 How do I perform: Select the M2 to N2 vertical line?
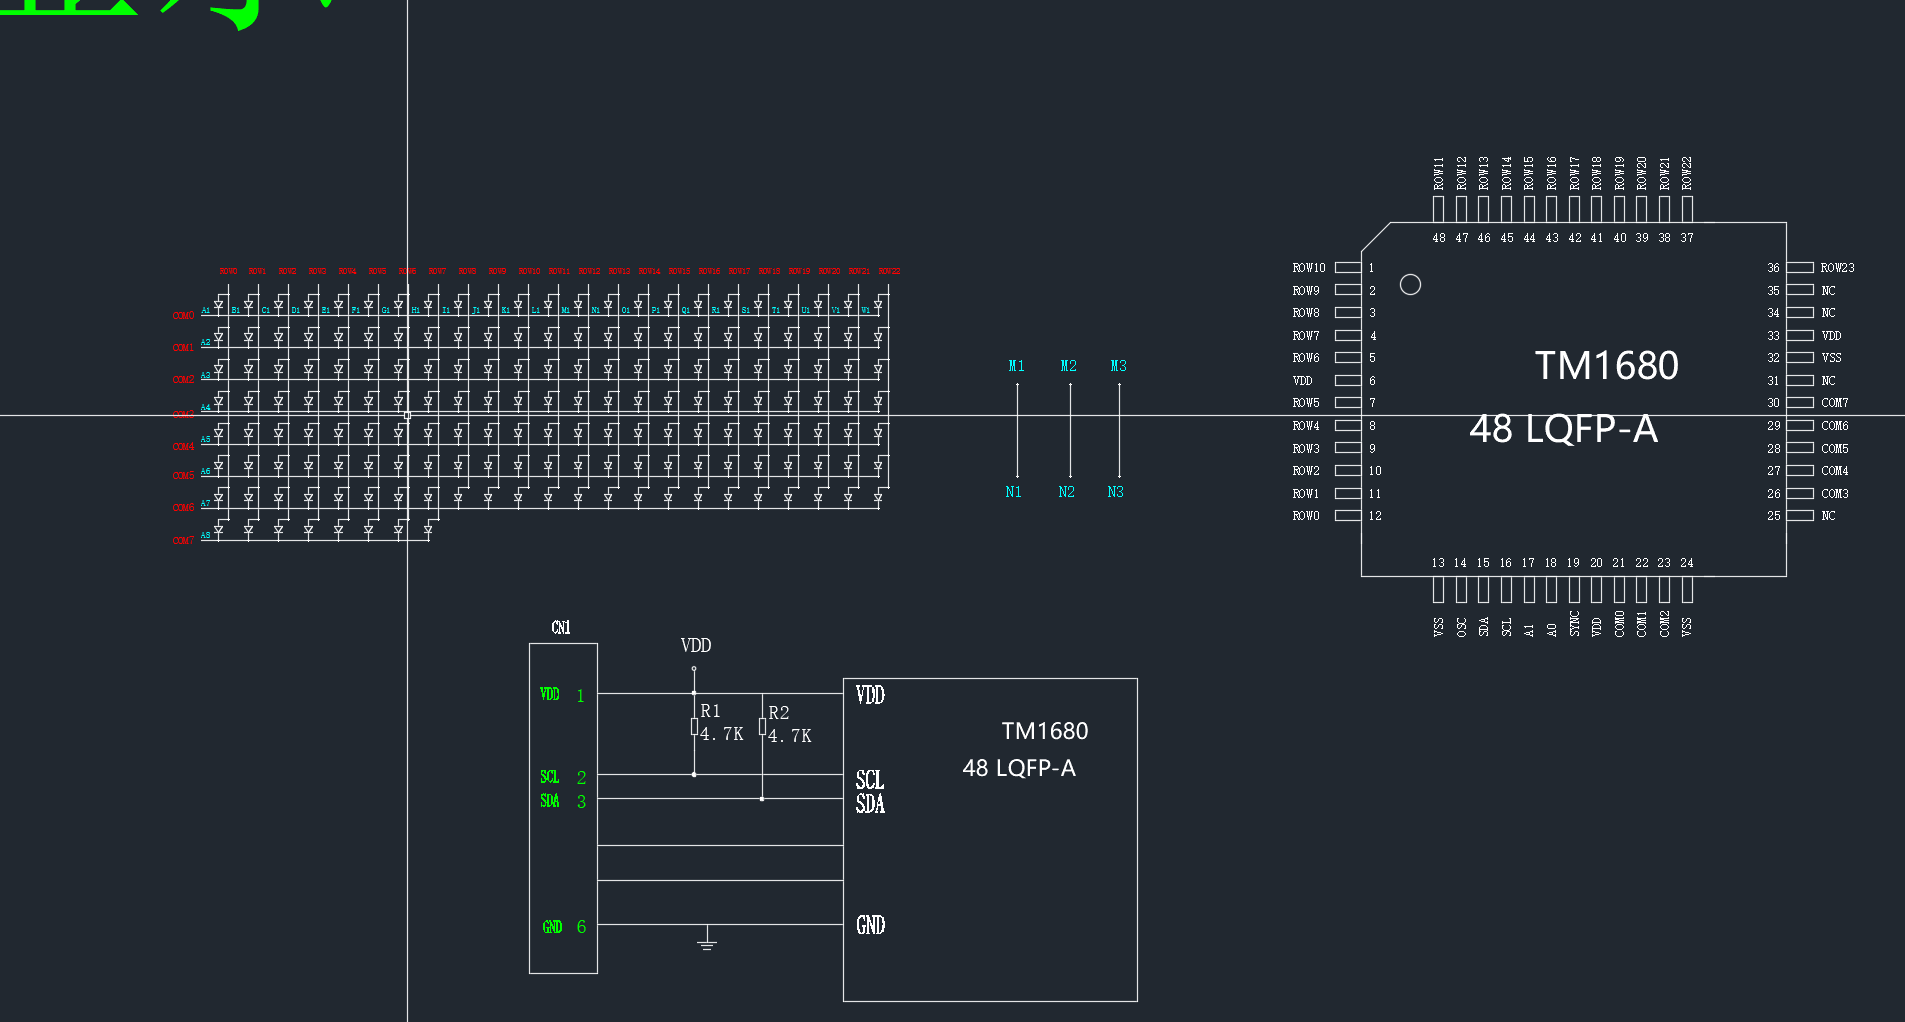click(x=1070, y=430)
